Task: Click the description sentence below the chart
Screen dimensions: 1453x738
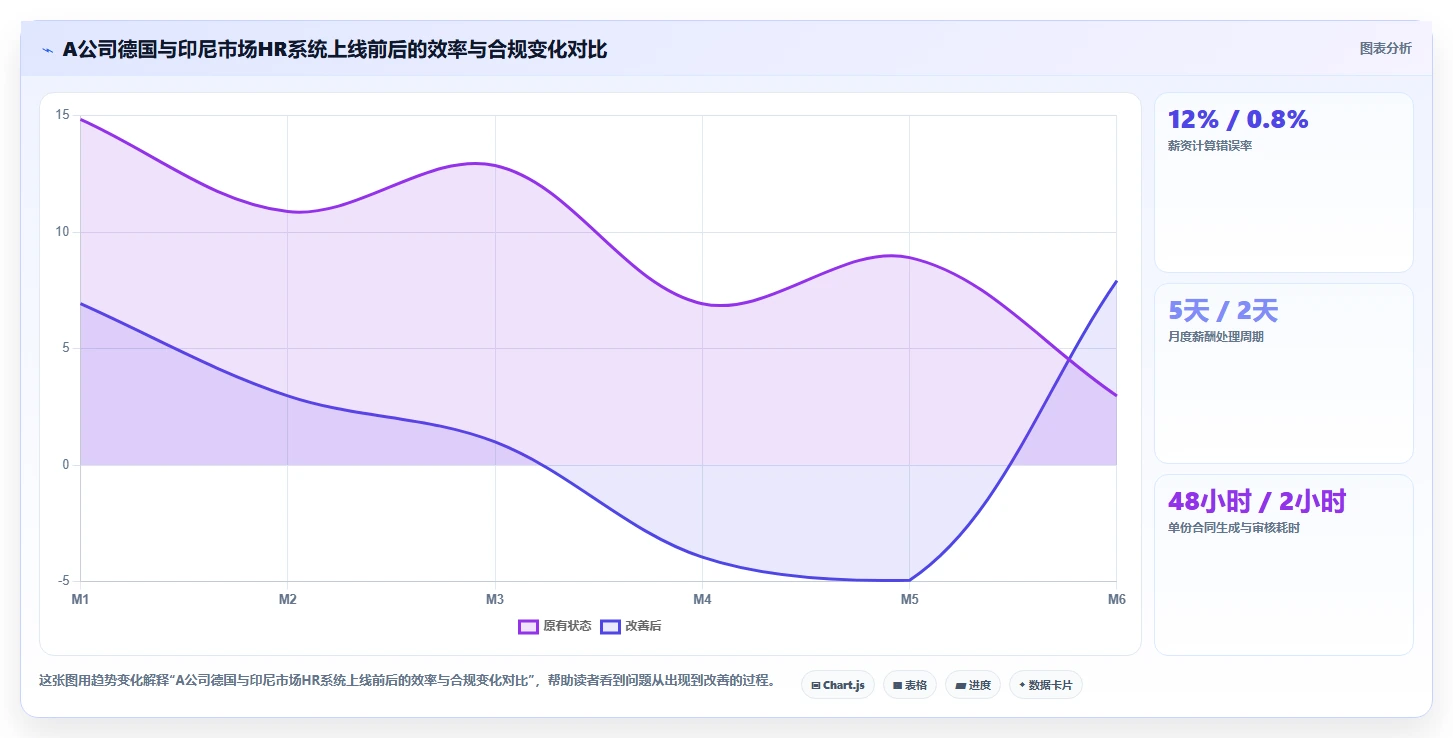Action: tap(408, 681)
